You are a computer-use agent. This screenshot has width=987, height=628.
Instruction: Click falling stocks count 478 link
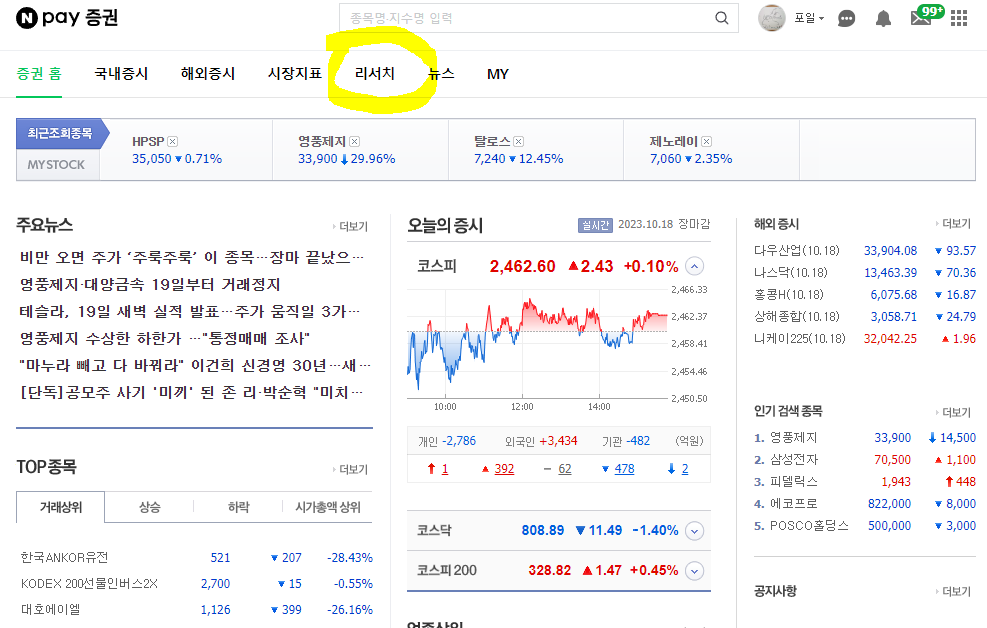[x=624, y=469]
